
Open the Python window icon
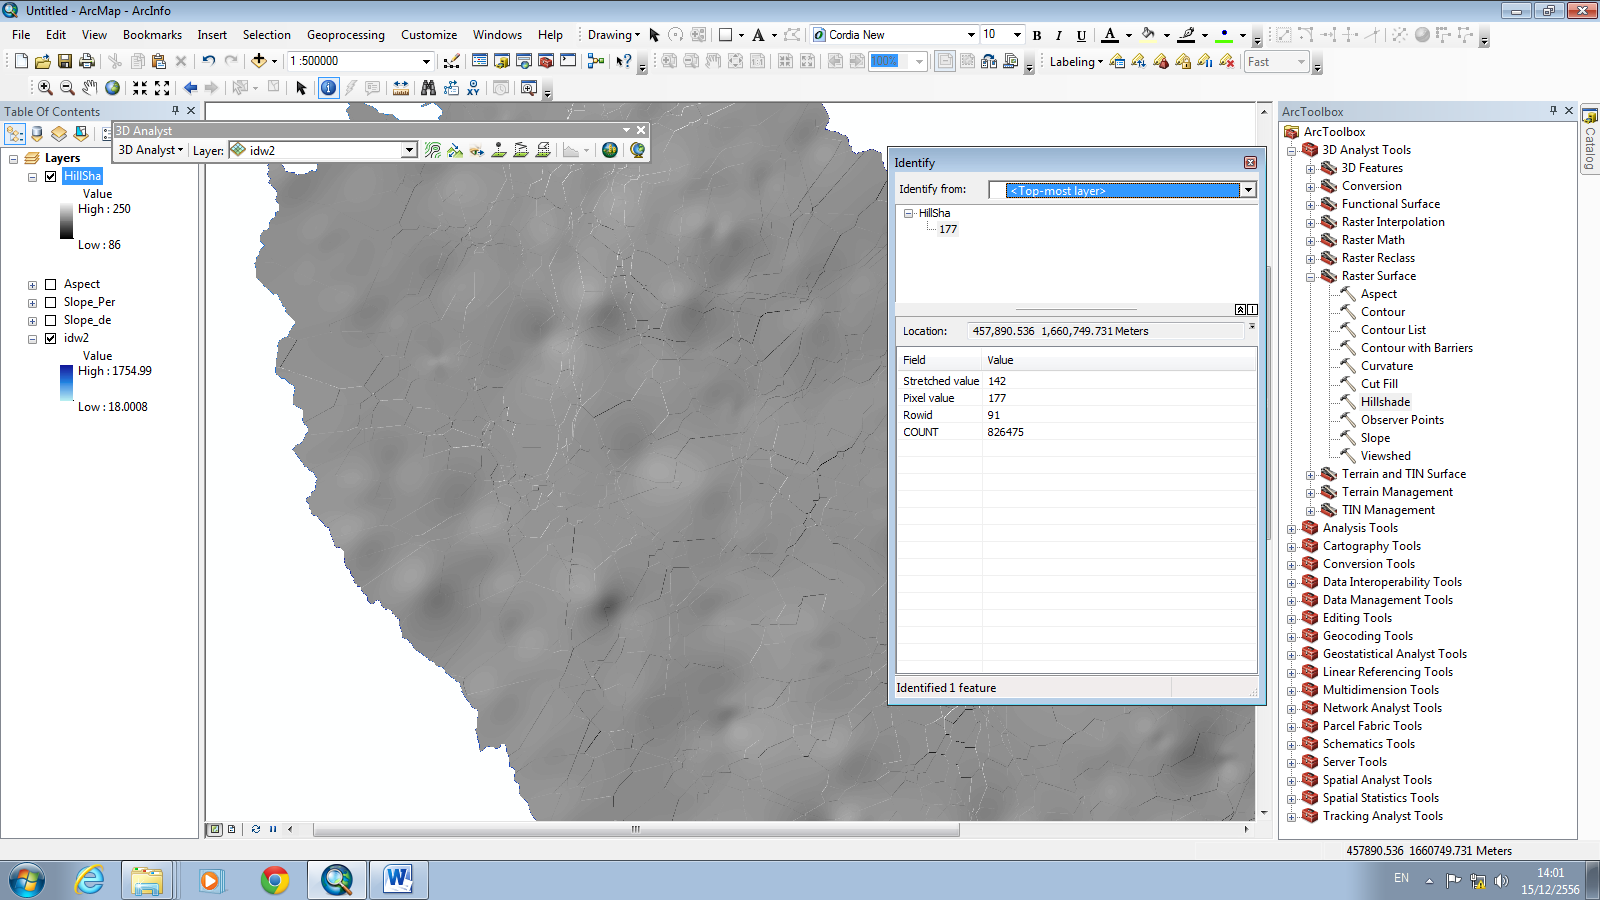point(567,62)
